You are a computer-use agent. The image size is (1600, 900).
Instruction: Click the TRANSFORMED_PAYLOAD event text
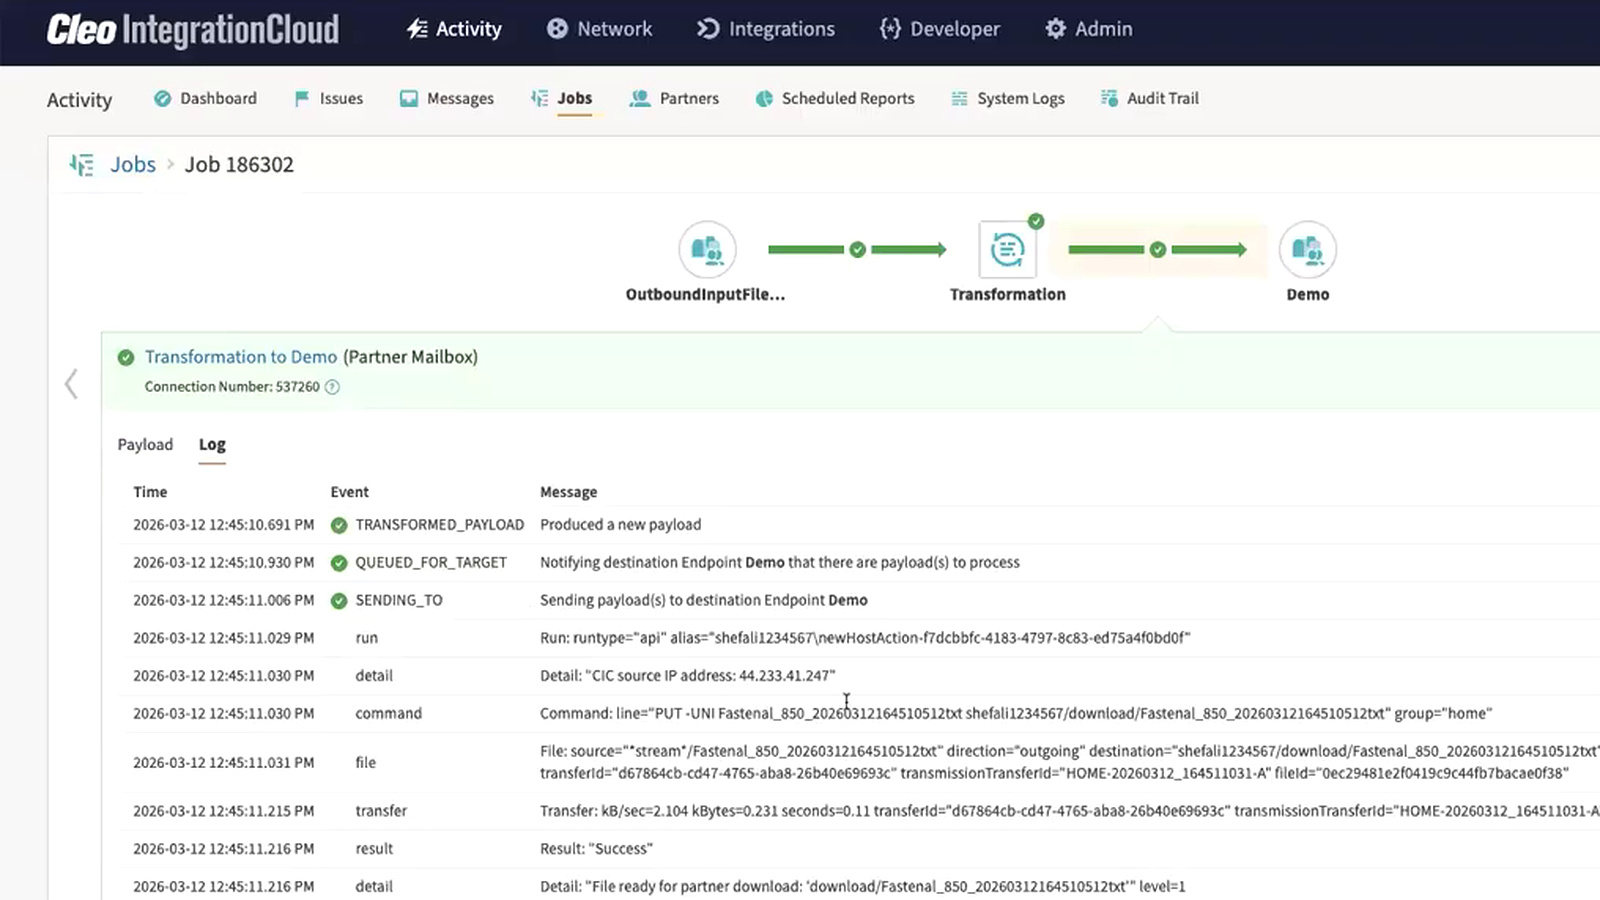[x=439, y=525]
